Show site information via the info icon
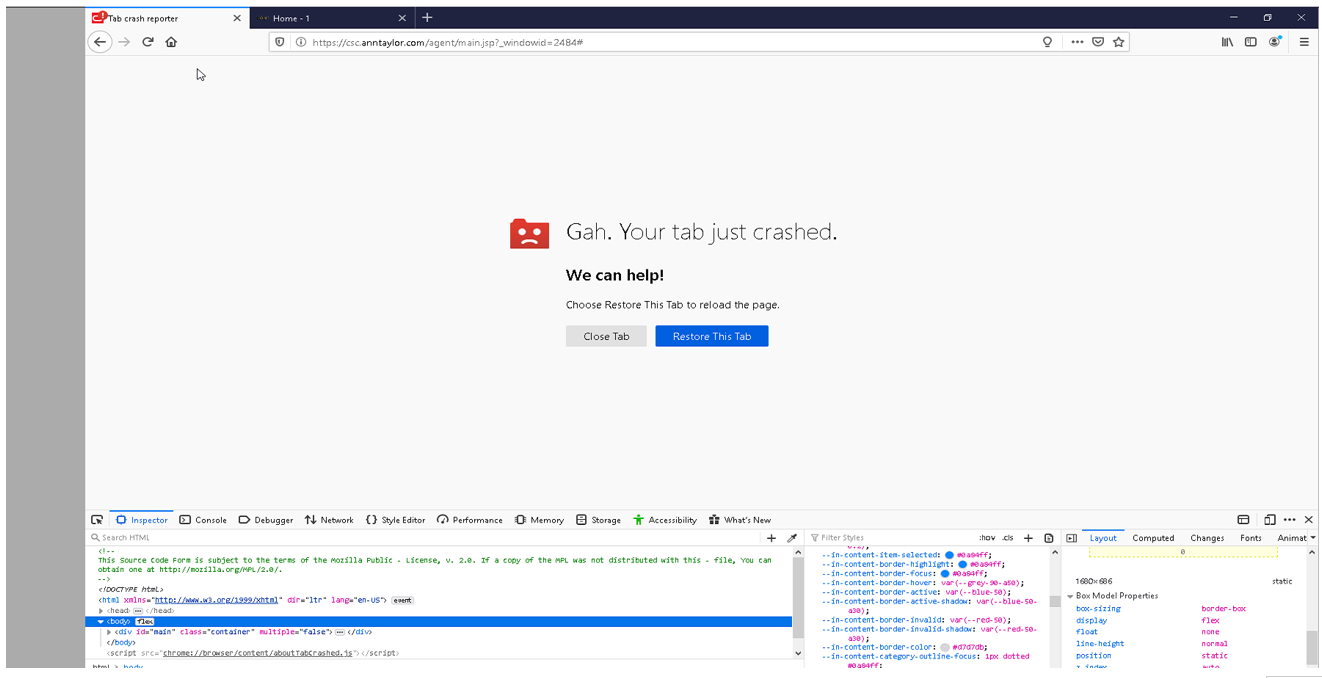This screenshot has height=678, width=1322. click(x=300, y=42)
